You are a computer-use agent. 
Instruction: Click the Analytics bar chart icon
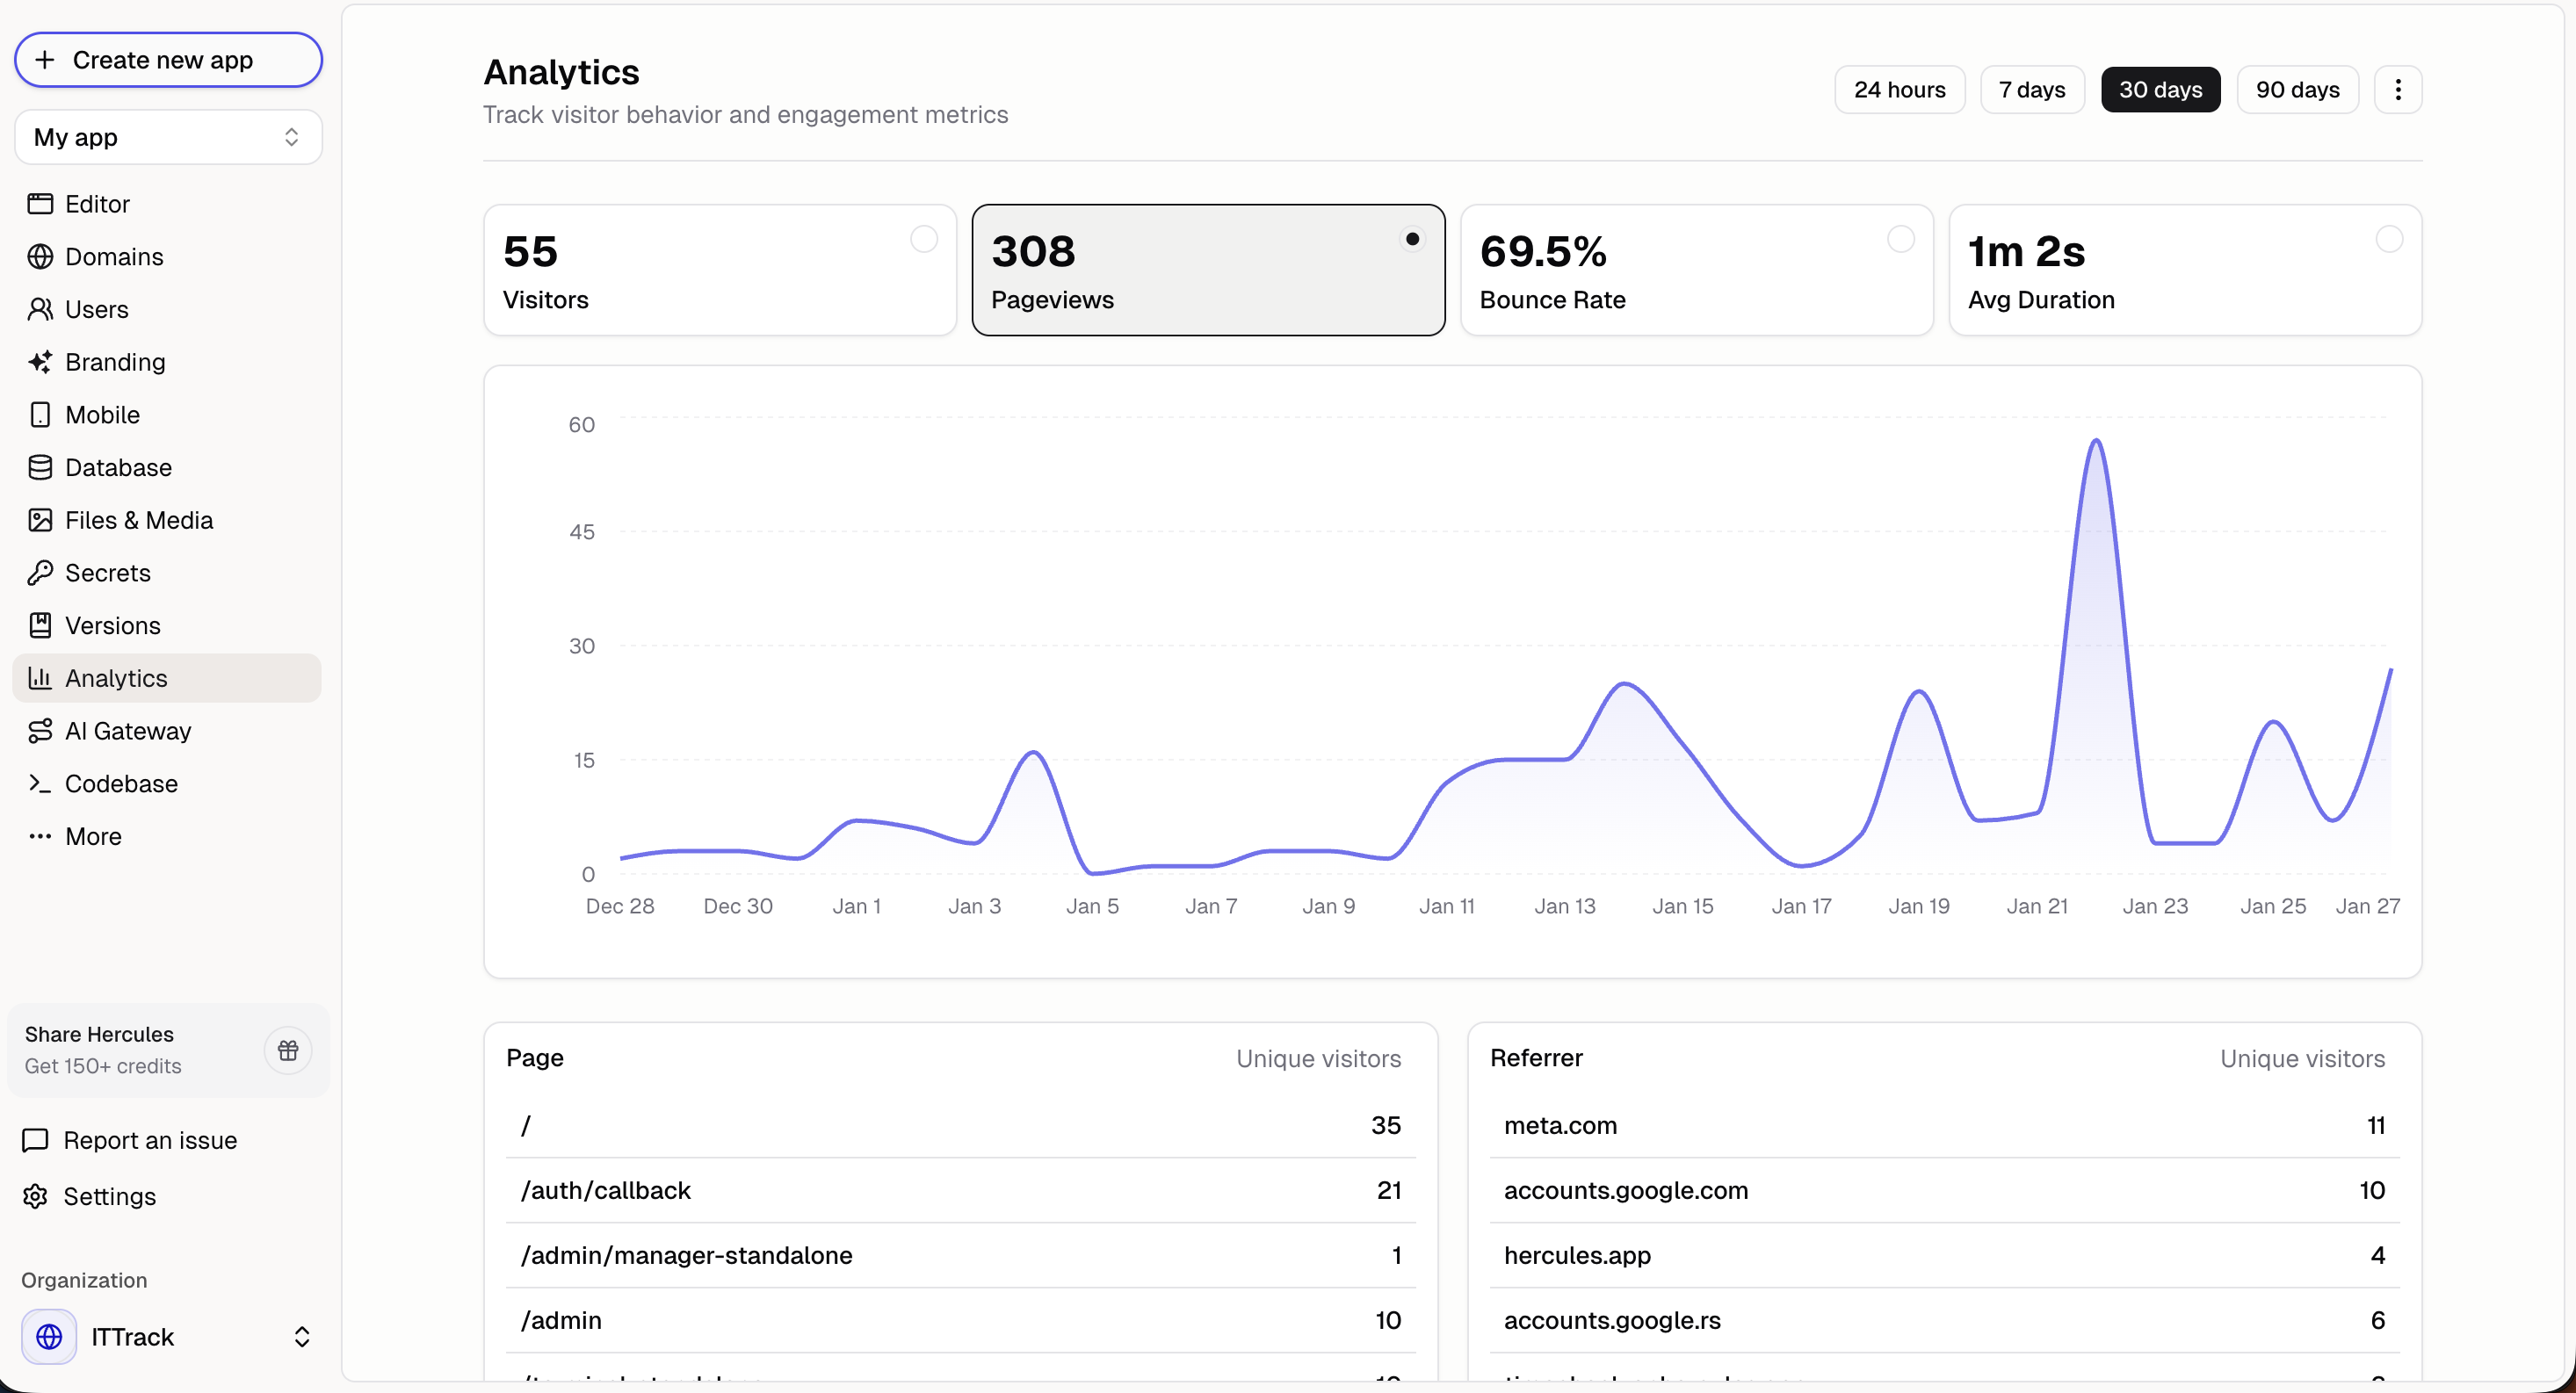40,678
